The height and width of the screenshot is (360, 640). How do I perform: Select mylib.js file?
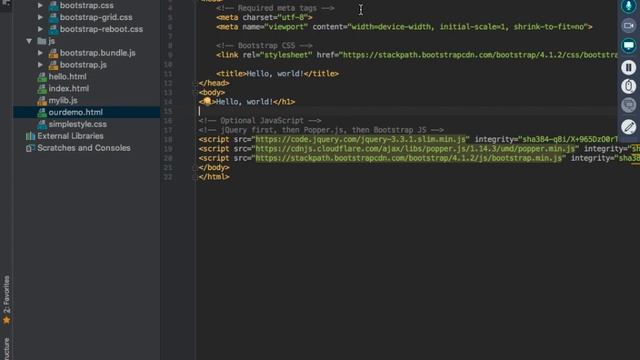coord(63,100)
